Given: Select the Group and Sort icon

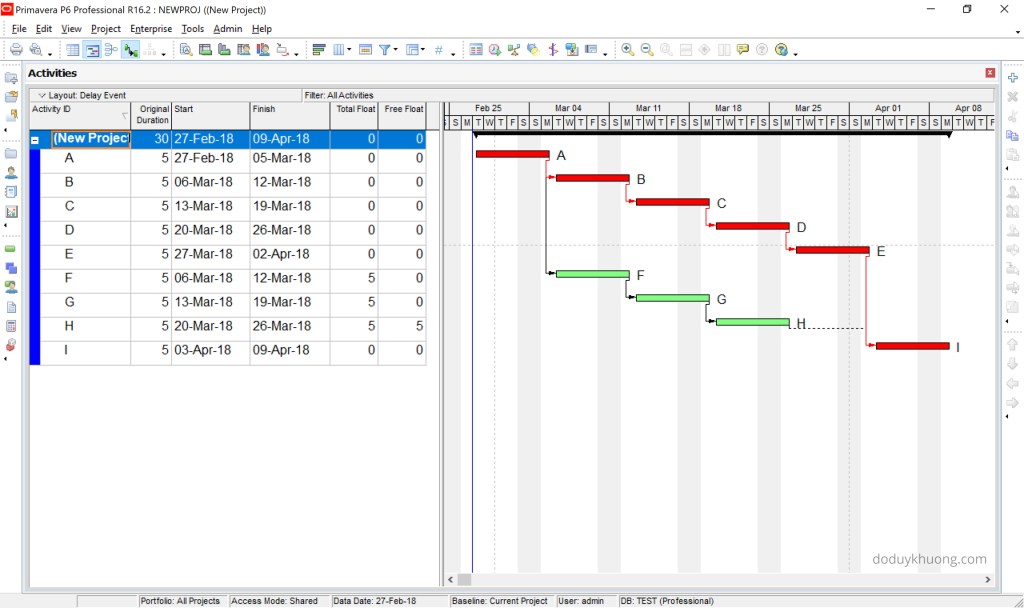Looking at the screenshot, I should click(320, 49).
